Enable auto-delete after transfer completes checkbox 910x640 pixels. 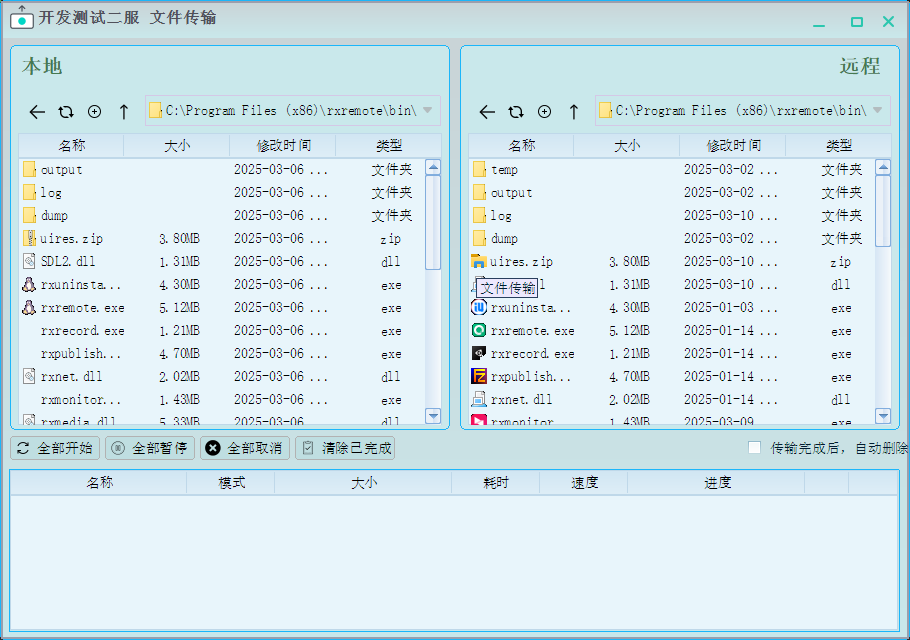tap(755, 448)
